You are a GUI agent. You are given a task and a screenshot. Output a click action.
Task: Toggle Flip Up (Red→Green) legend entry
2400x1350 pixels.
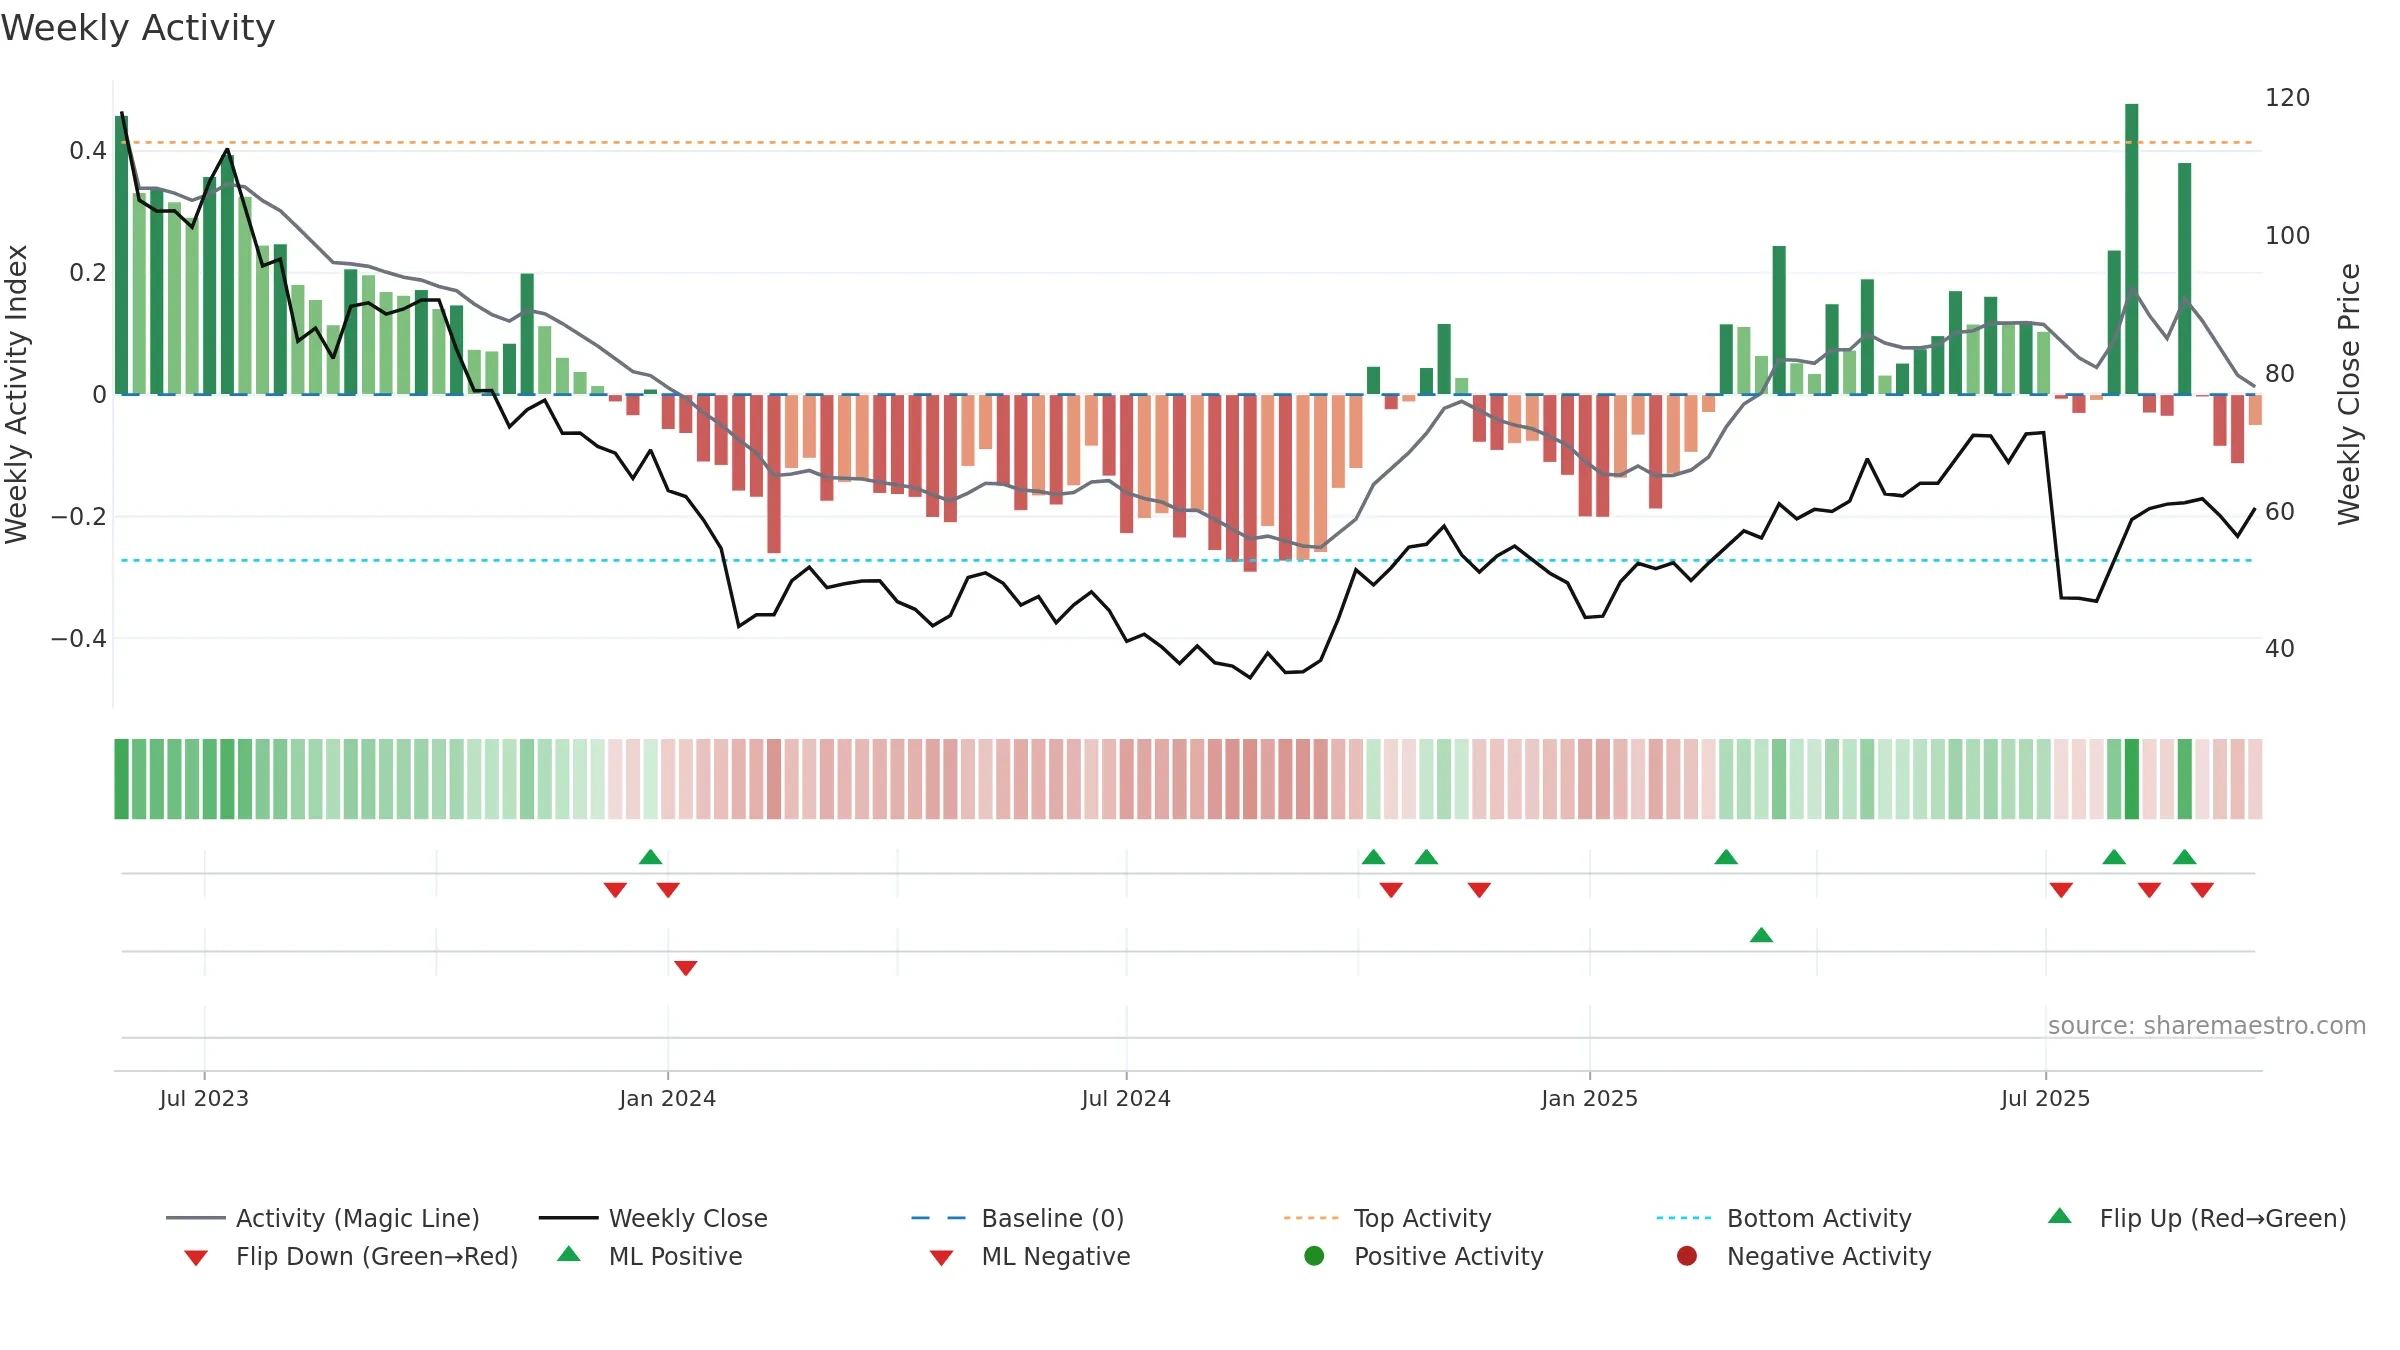[2197, 1218]
